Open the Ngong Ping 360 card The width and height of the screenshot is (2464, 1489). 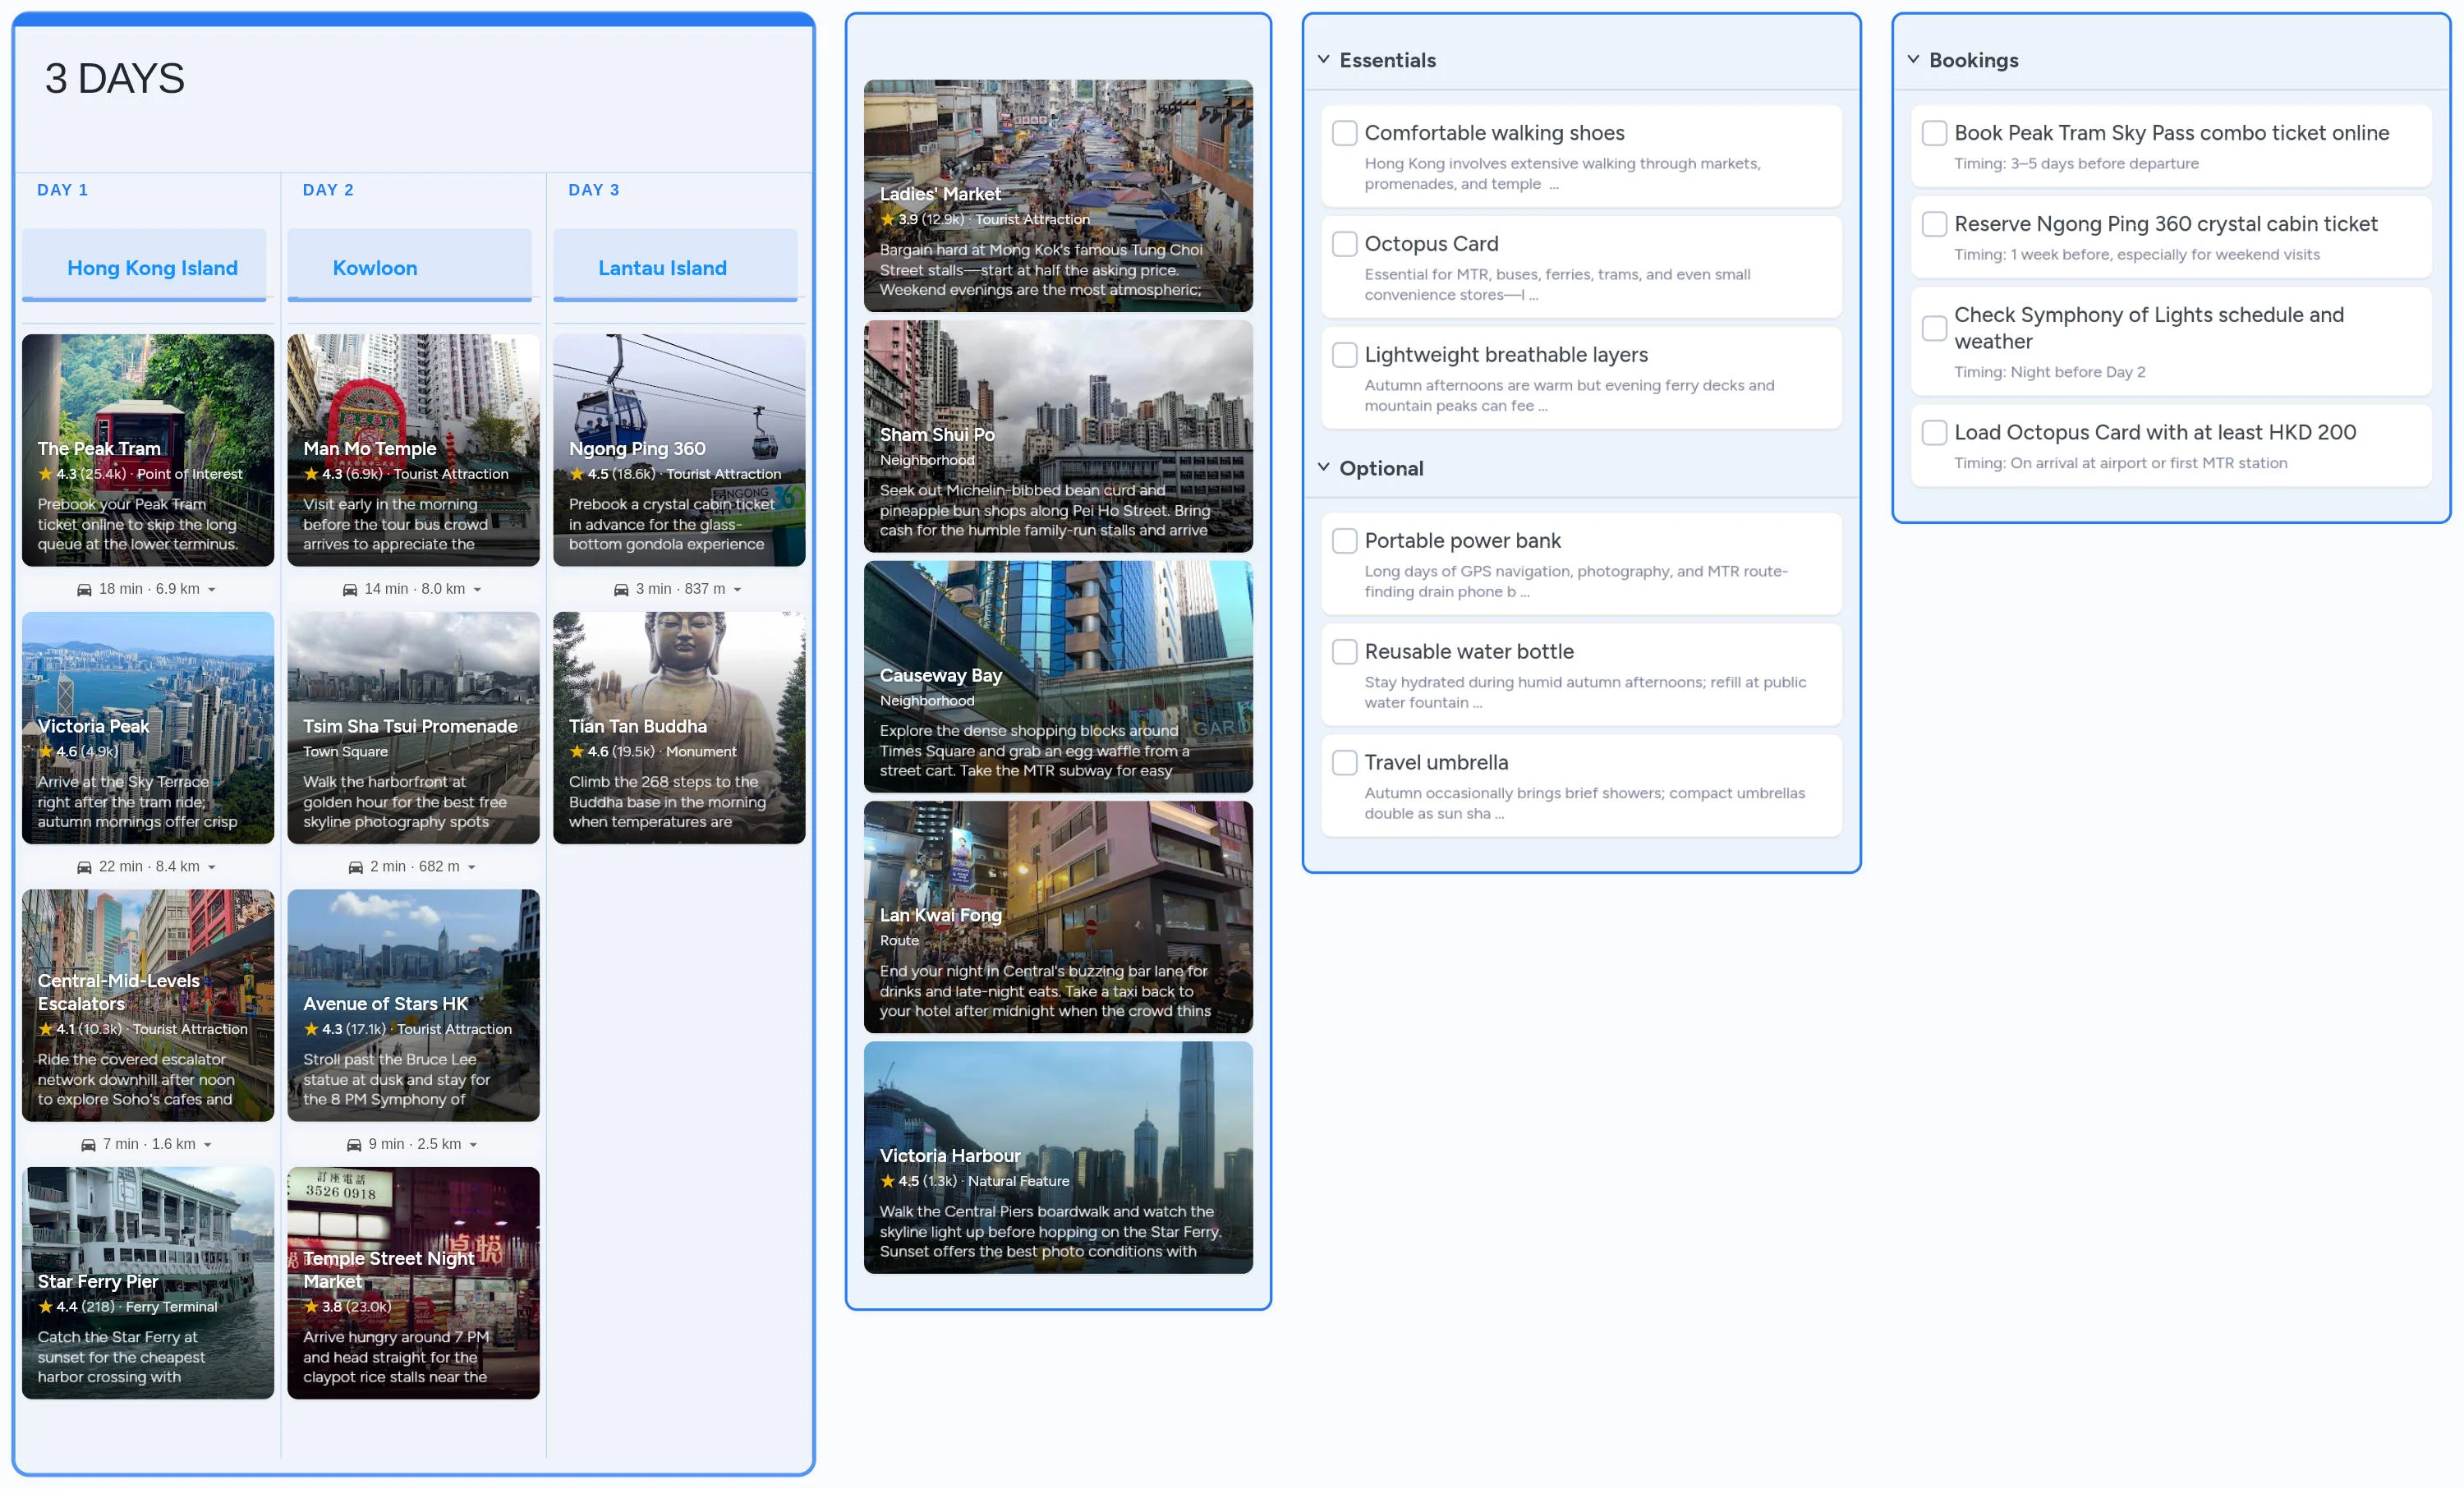[680, 450]
